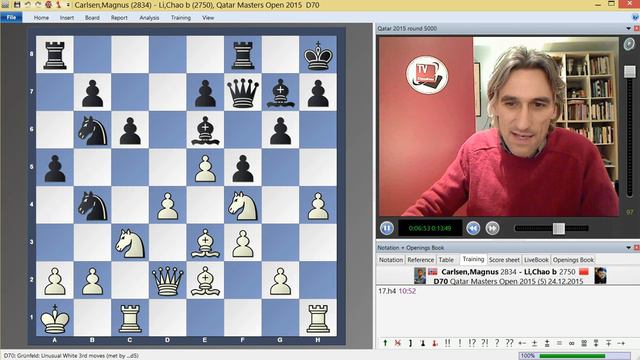Switch to the Score sheet tab
Screen dimensions: 640x360
[504, 260]
